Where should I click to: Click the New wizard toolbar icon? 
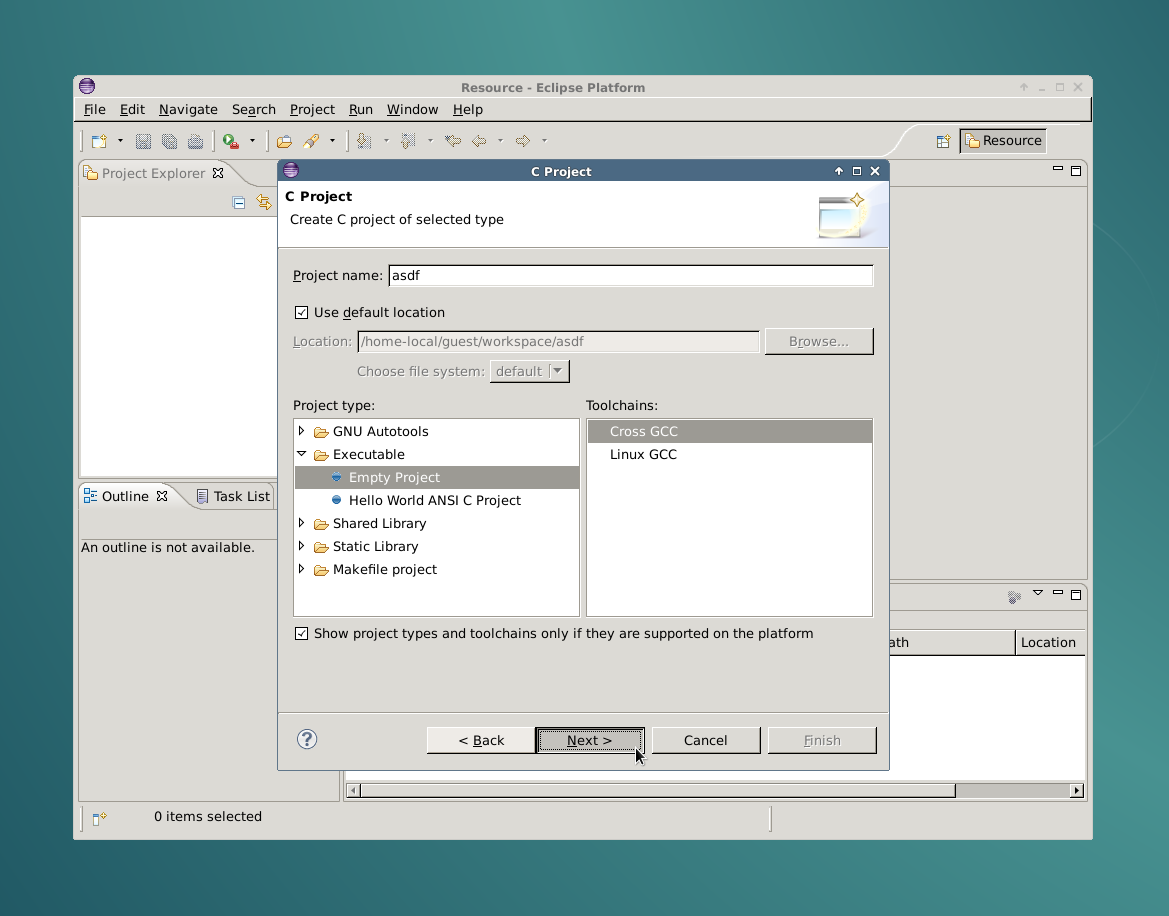pyautogui.click(x=98, y=141)
